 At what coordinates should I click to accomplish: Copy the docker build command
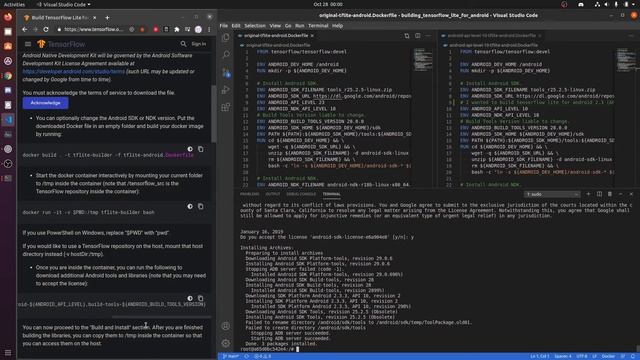(x=200, y=149)
